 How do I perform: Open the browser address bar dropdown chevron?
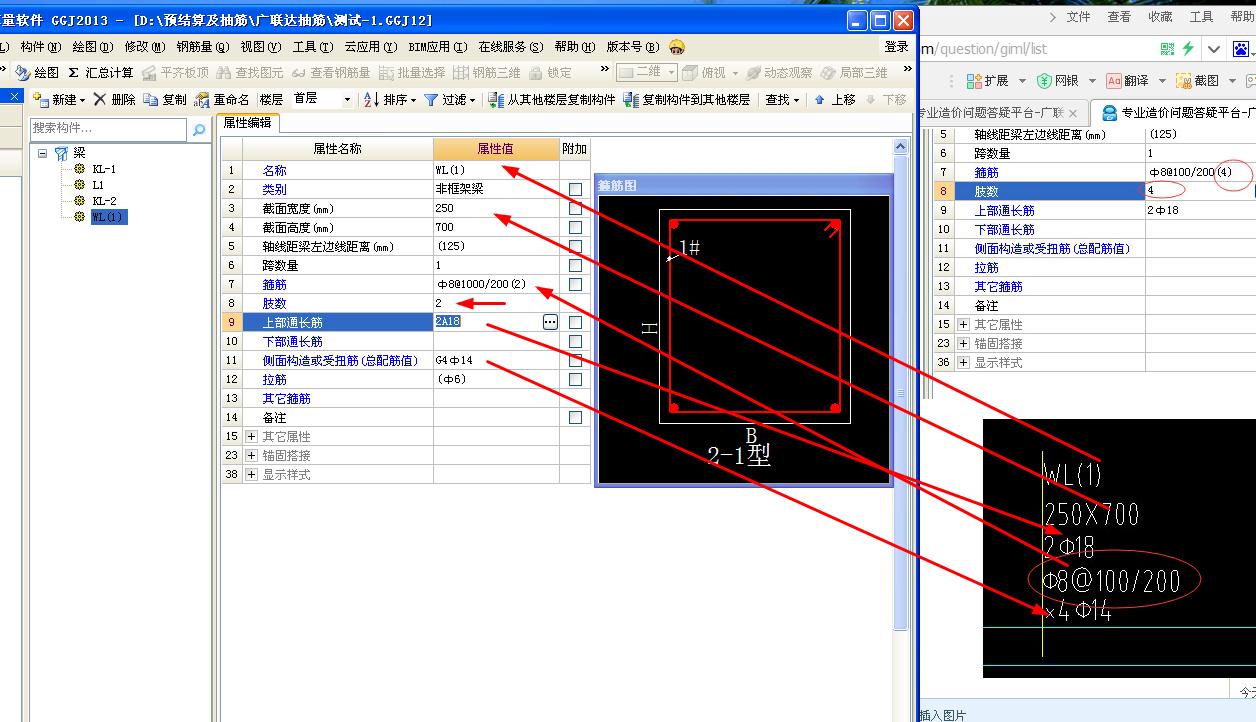click(1213, 48)
